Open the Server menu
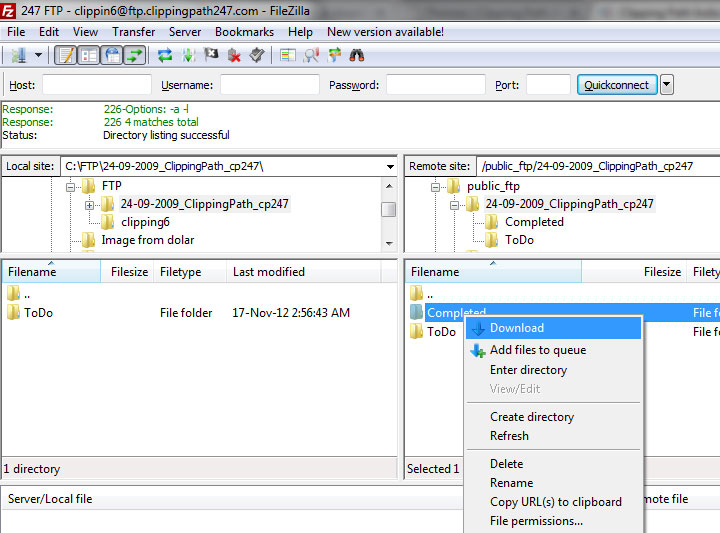This screenshot has height=533, width=720. (185, 32)
